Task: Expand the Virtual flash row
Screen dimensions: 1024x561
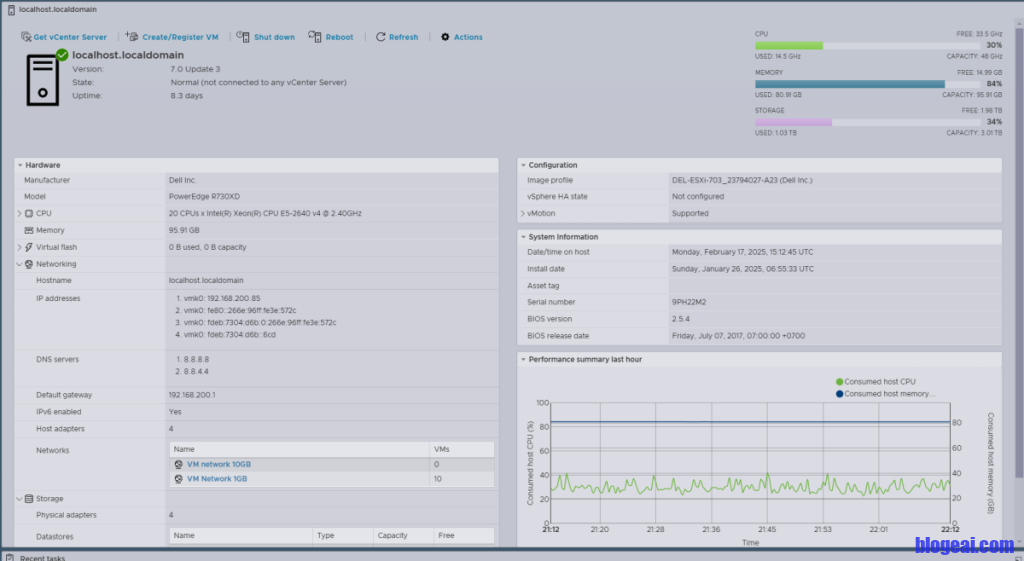Action: 19,247
